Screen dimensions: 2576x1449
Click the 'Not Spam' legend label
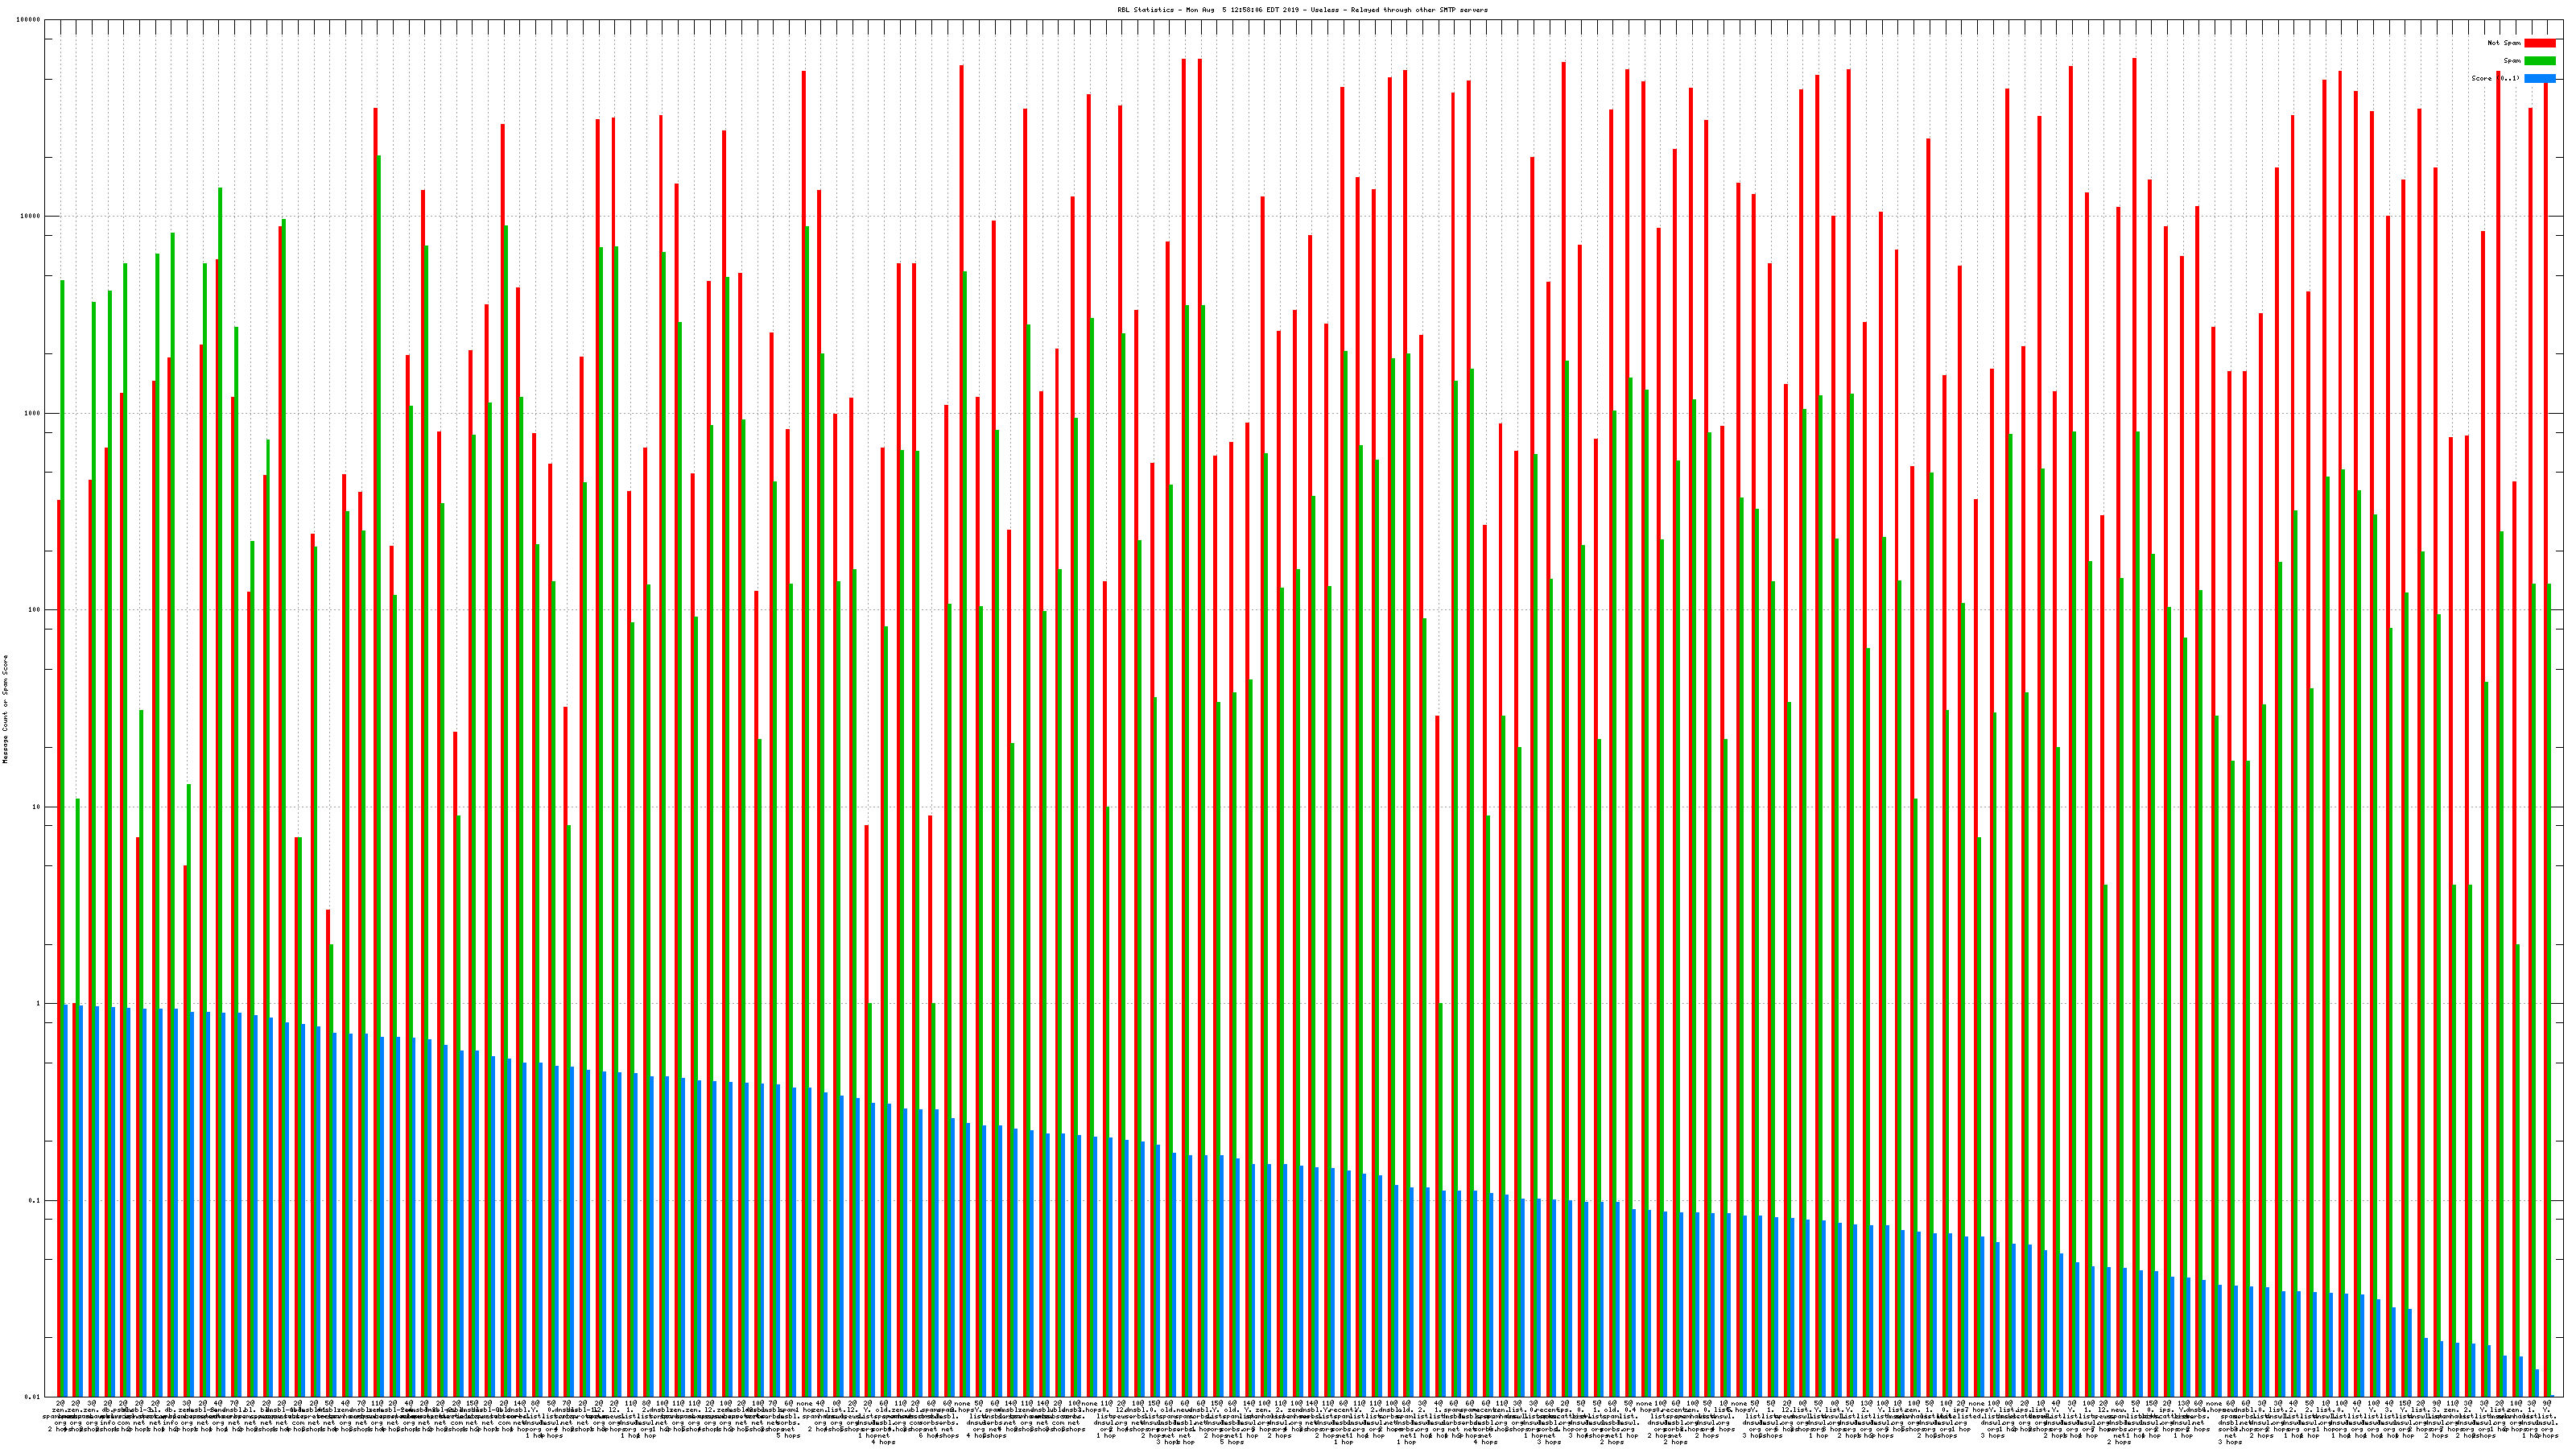pos(2504,43)
